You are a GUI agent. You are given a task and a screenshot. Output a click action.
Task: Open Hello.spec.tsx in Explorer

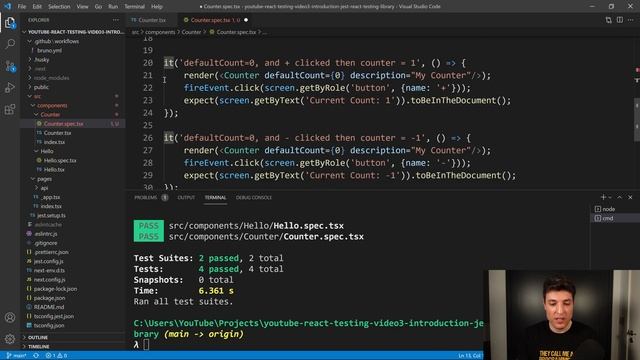(x=73, y=160)
